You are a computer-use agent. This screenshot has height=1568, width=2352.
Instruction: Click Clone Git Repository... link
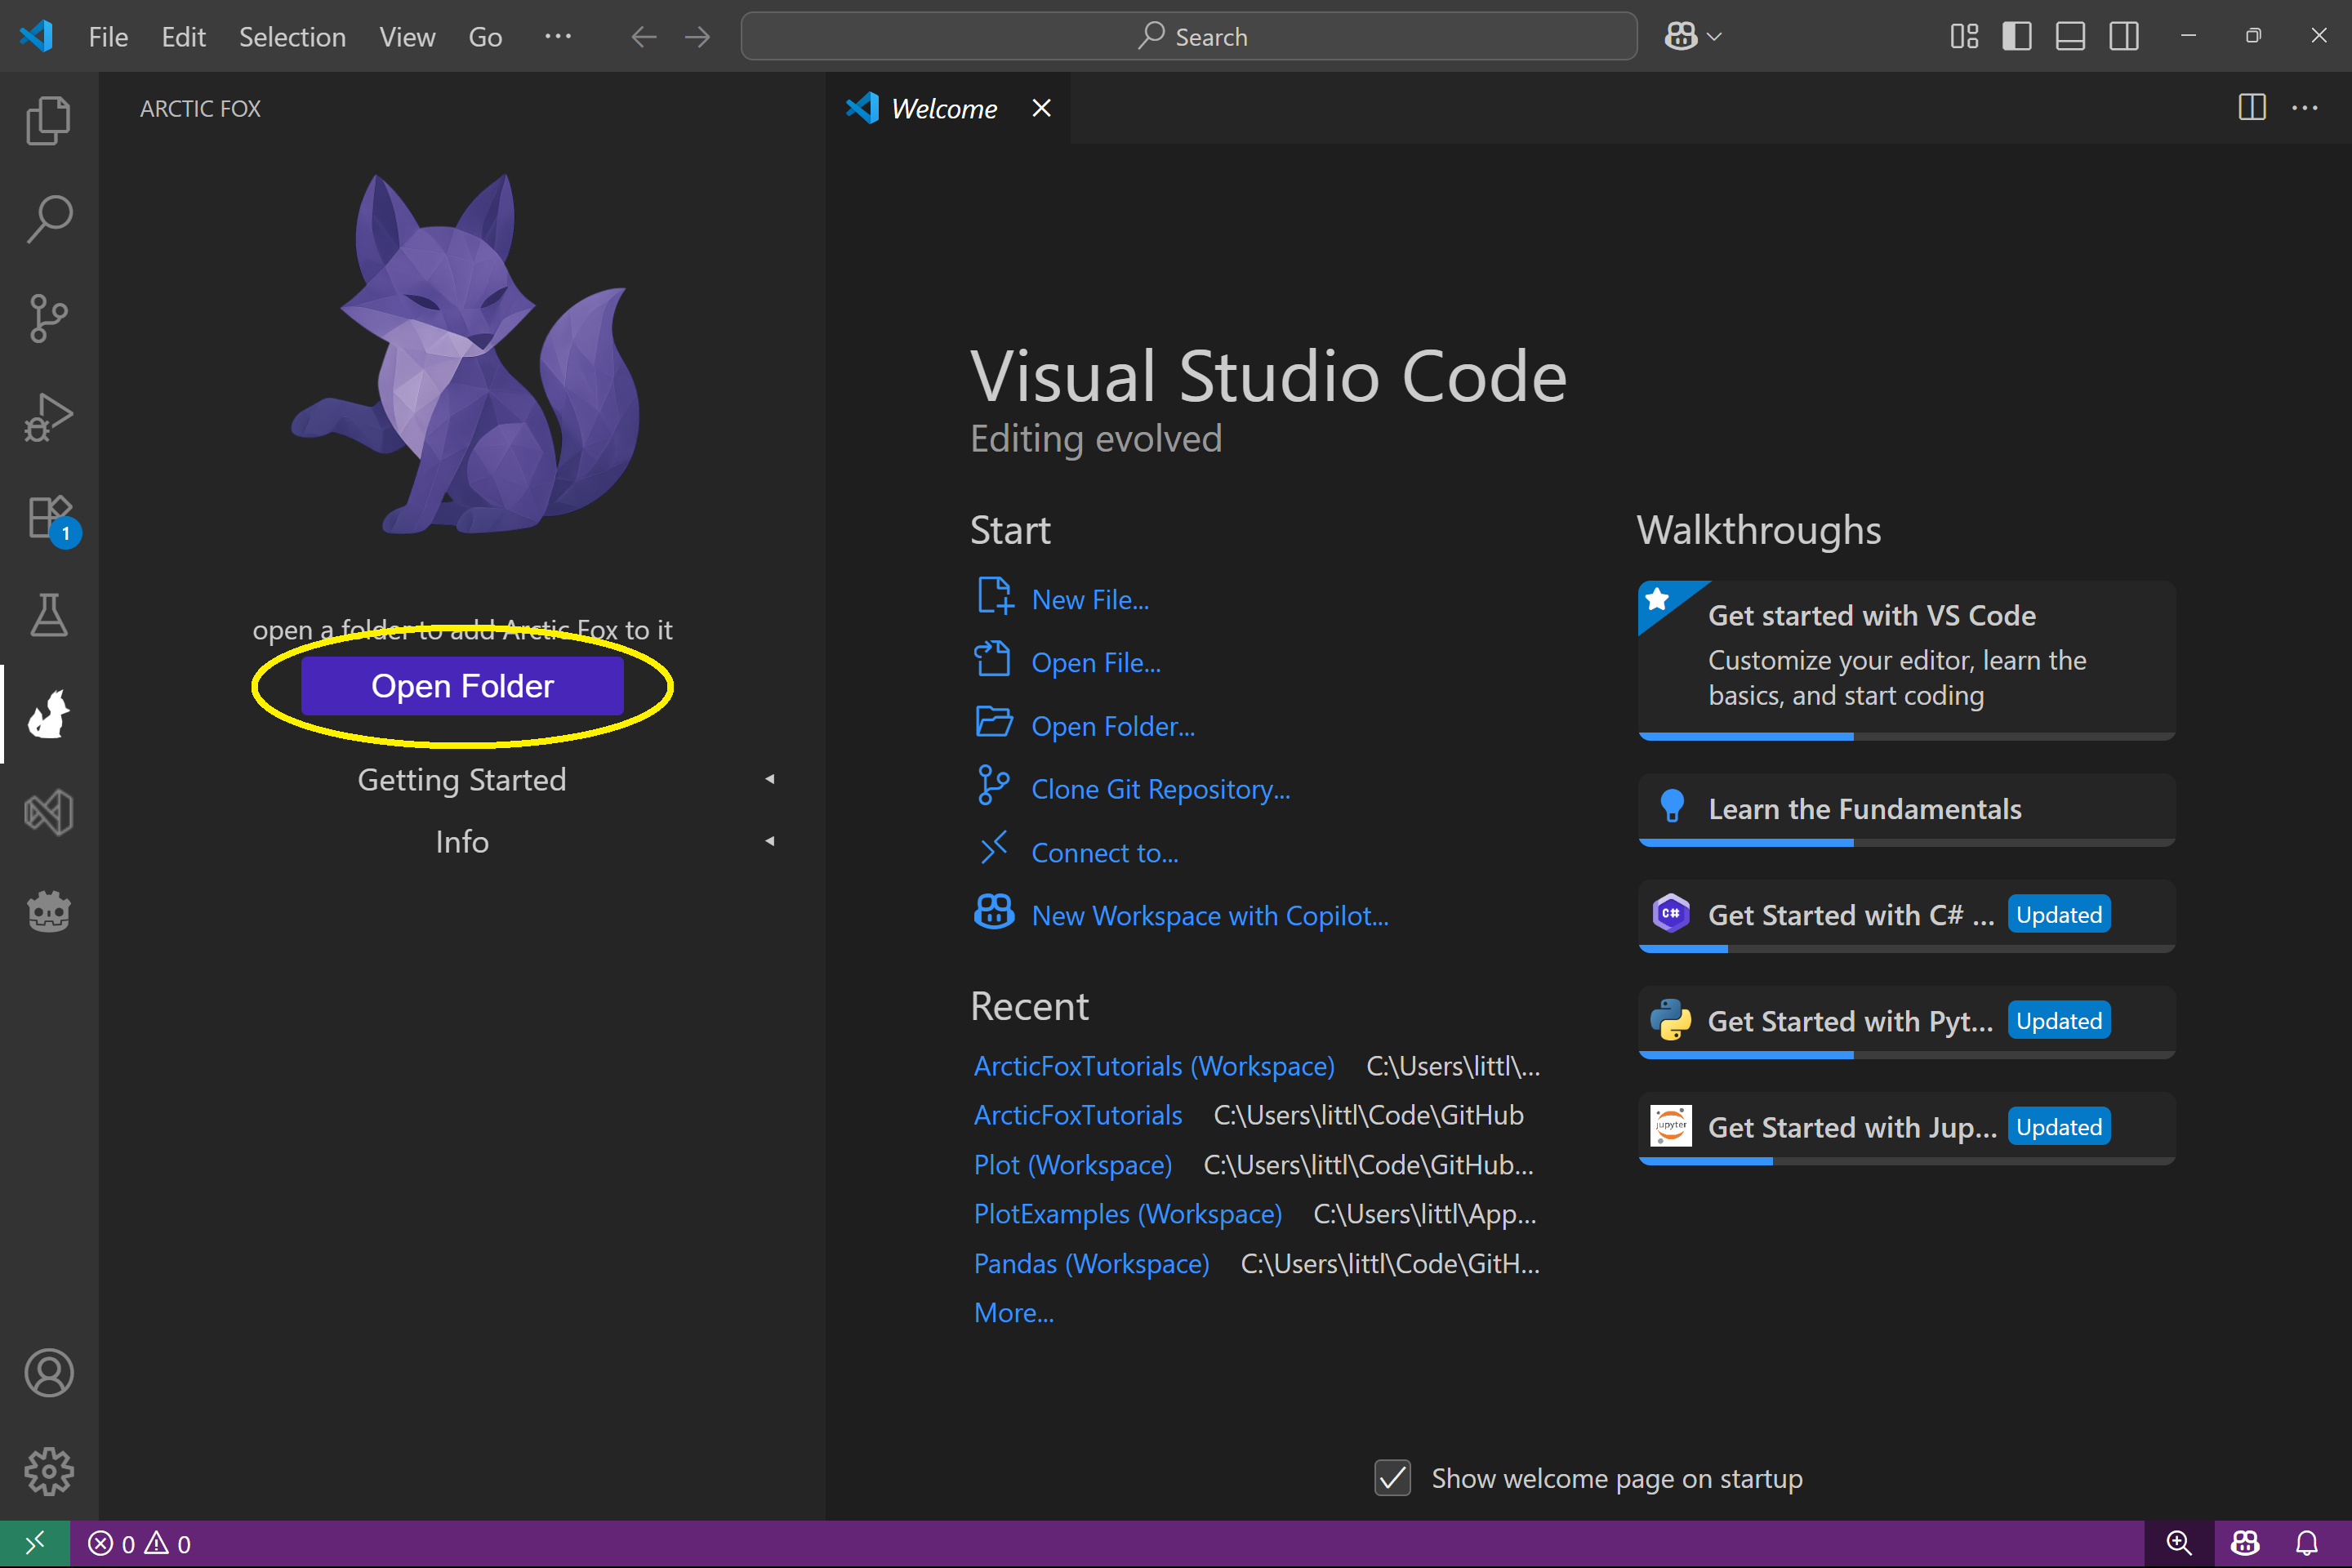pos(1161,790)
